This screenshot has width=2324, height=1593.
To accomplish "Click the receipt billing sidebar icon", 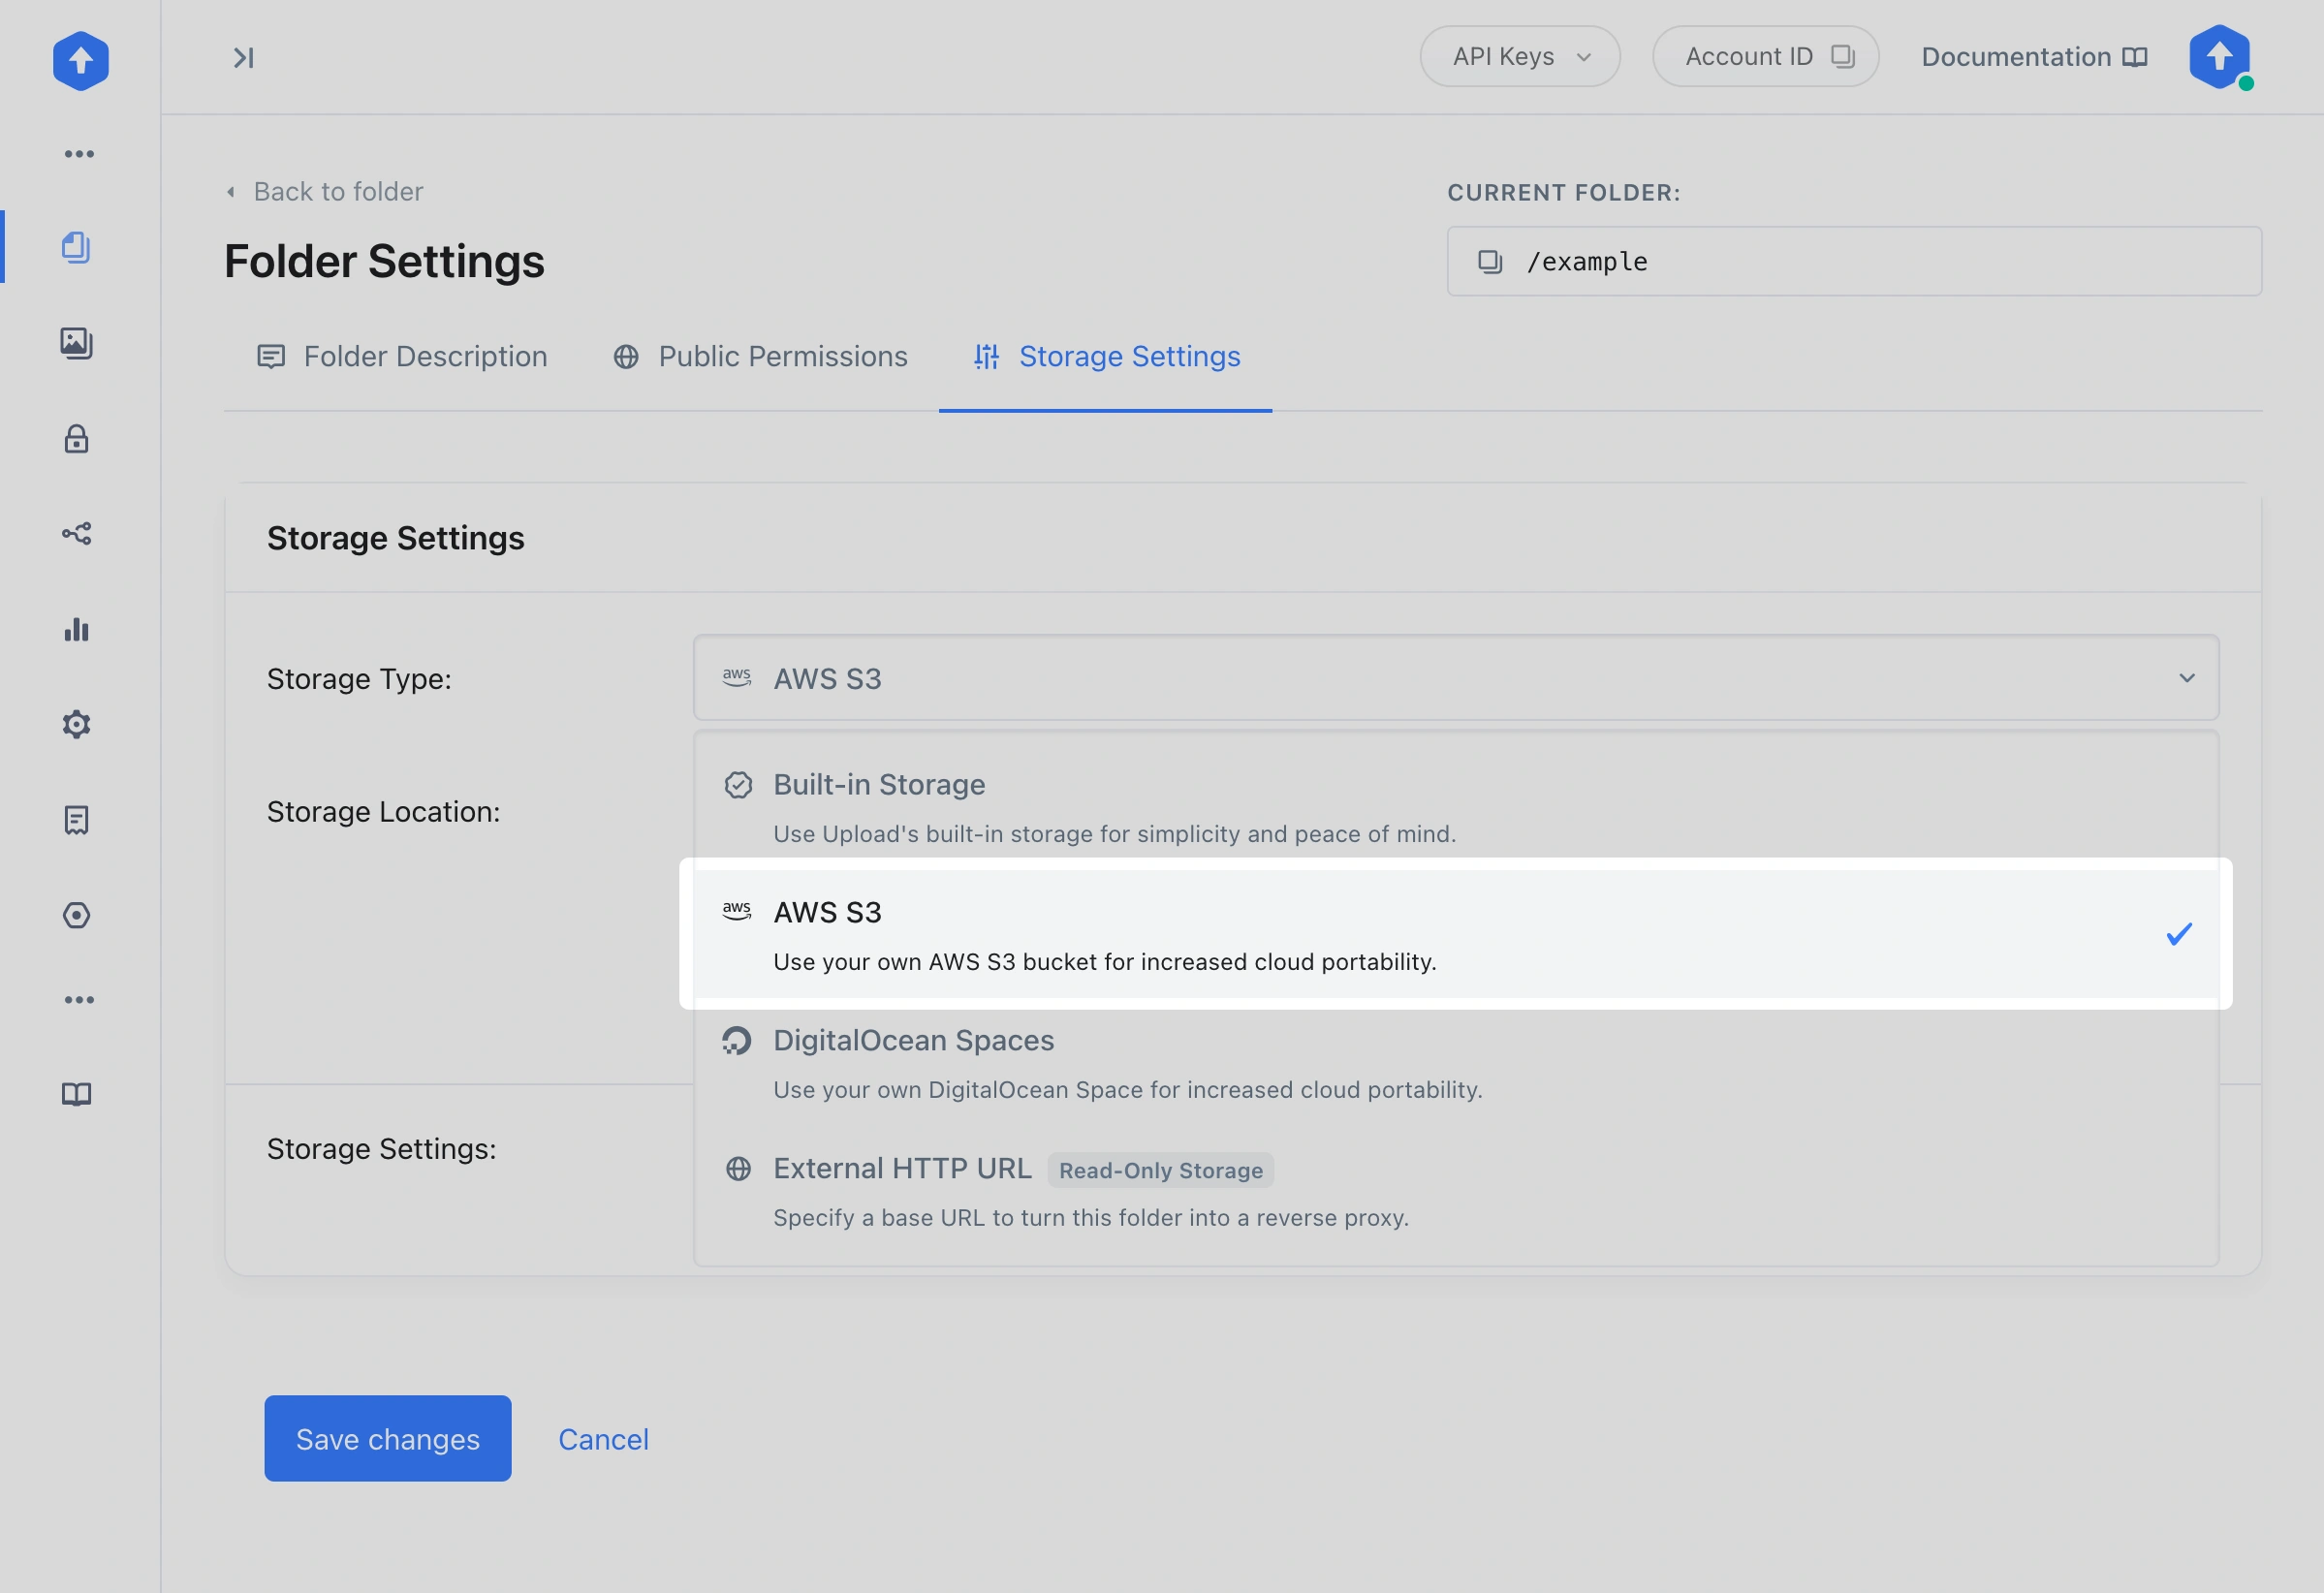I will (76, 820).
